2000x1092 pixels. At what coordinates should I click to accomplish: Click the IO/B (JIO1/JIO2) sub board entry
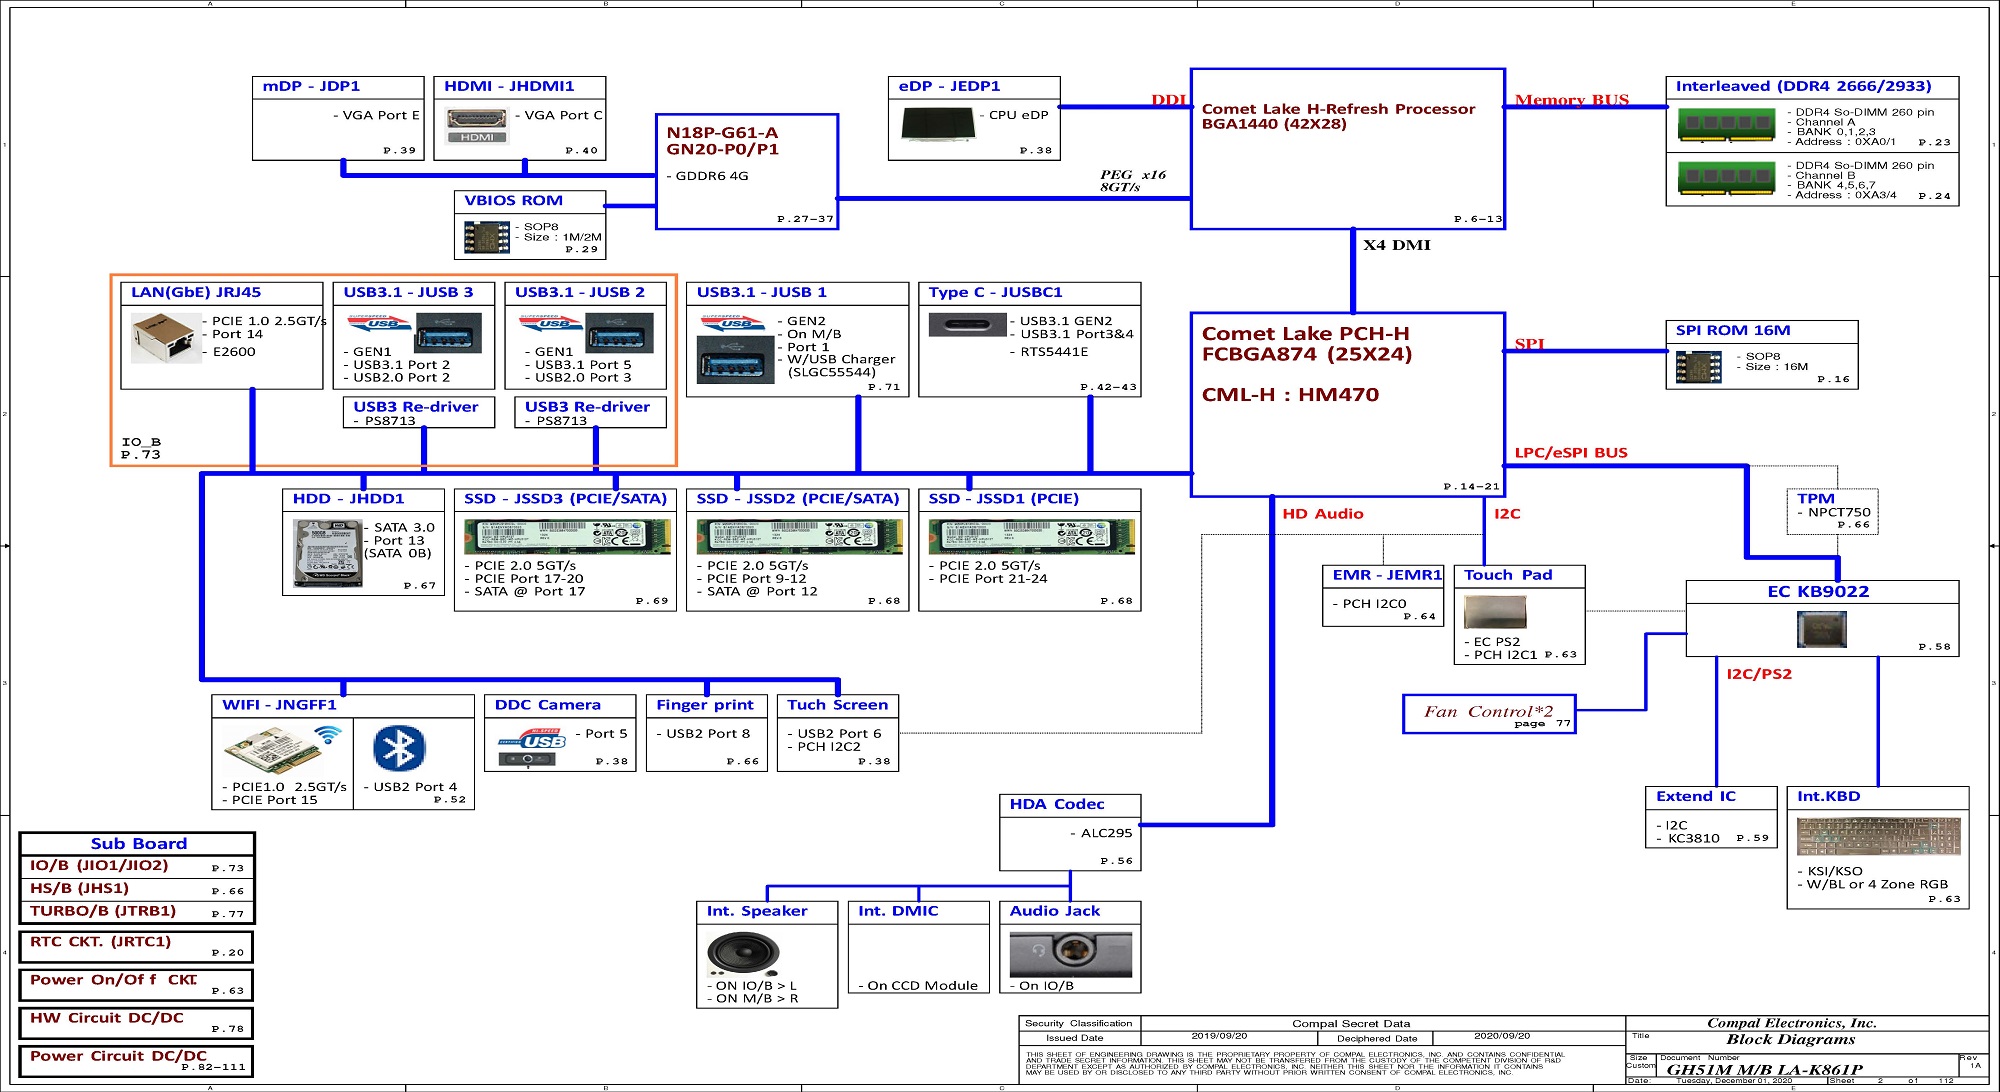(99, 866)
